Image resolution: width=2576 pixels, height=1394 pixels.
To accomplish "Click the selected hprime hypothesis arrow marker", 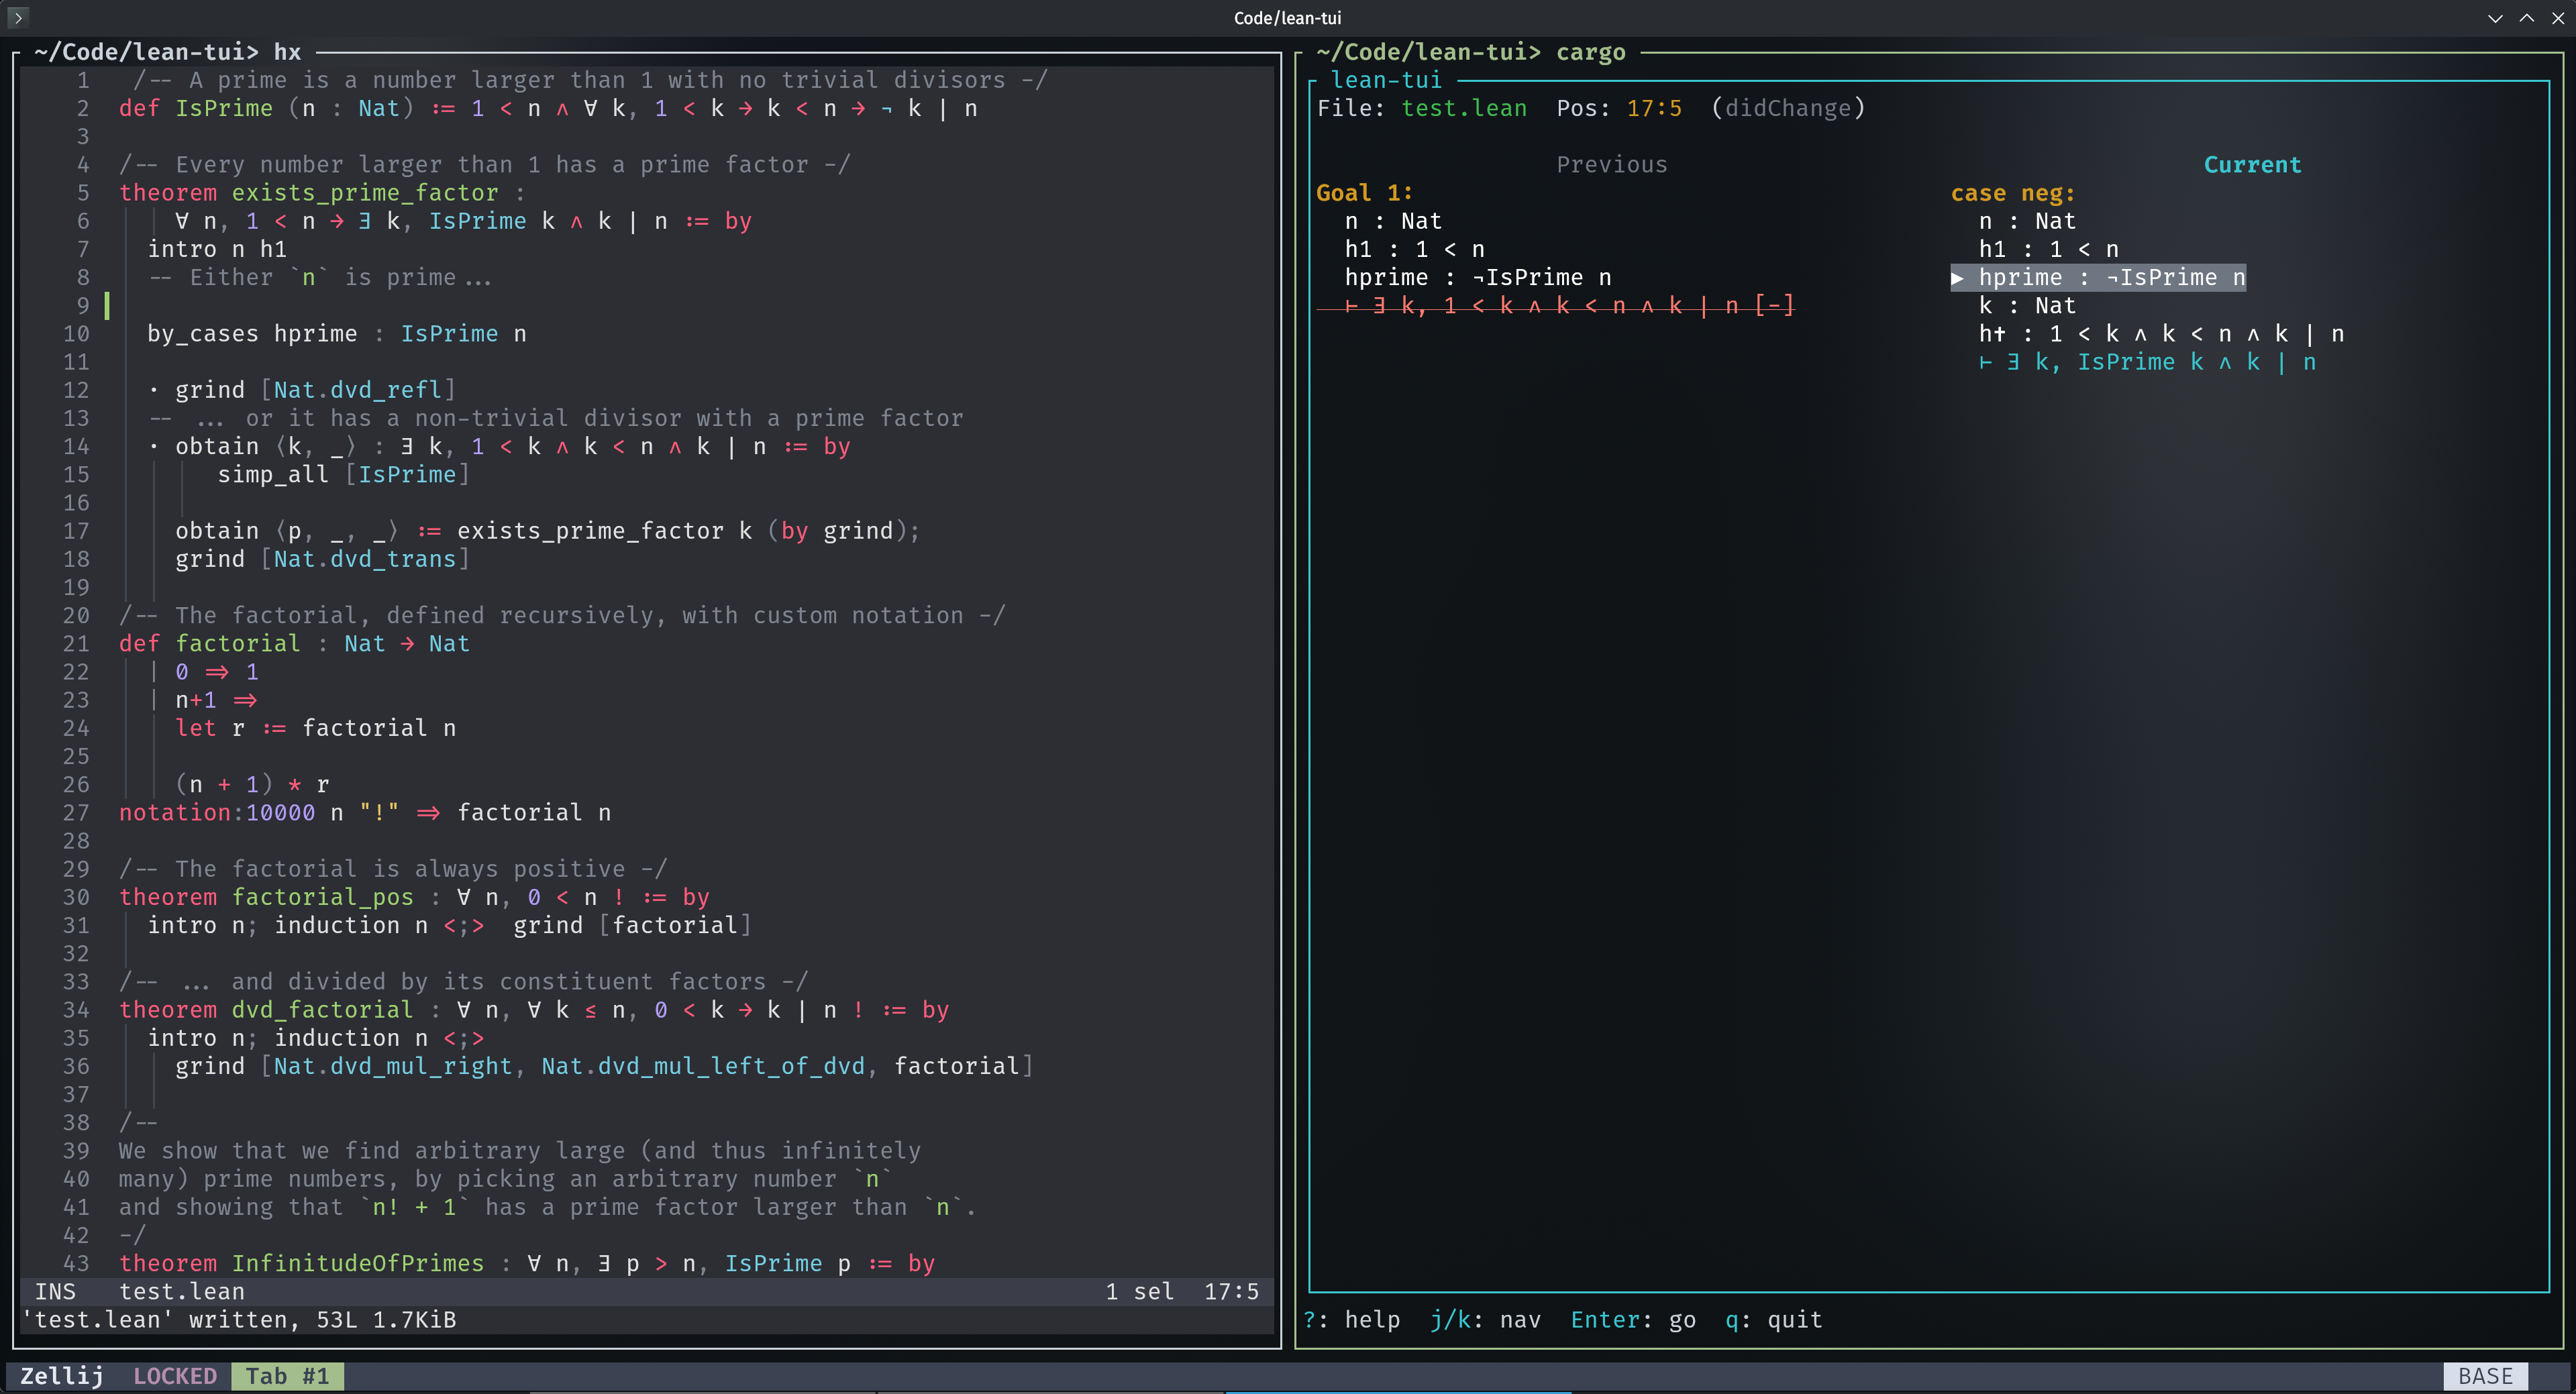I will 1957,278.
